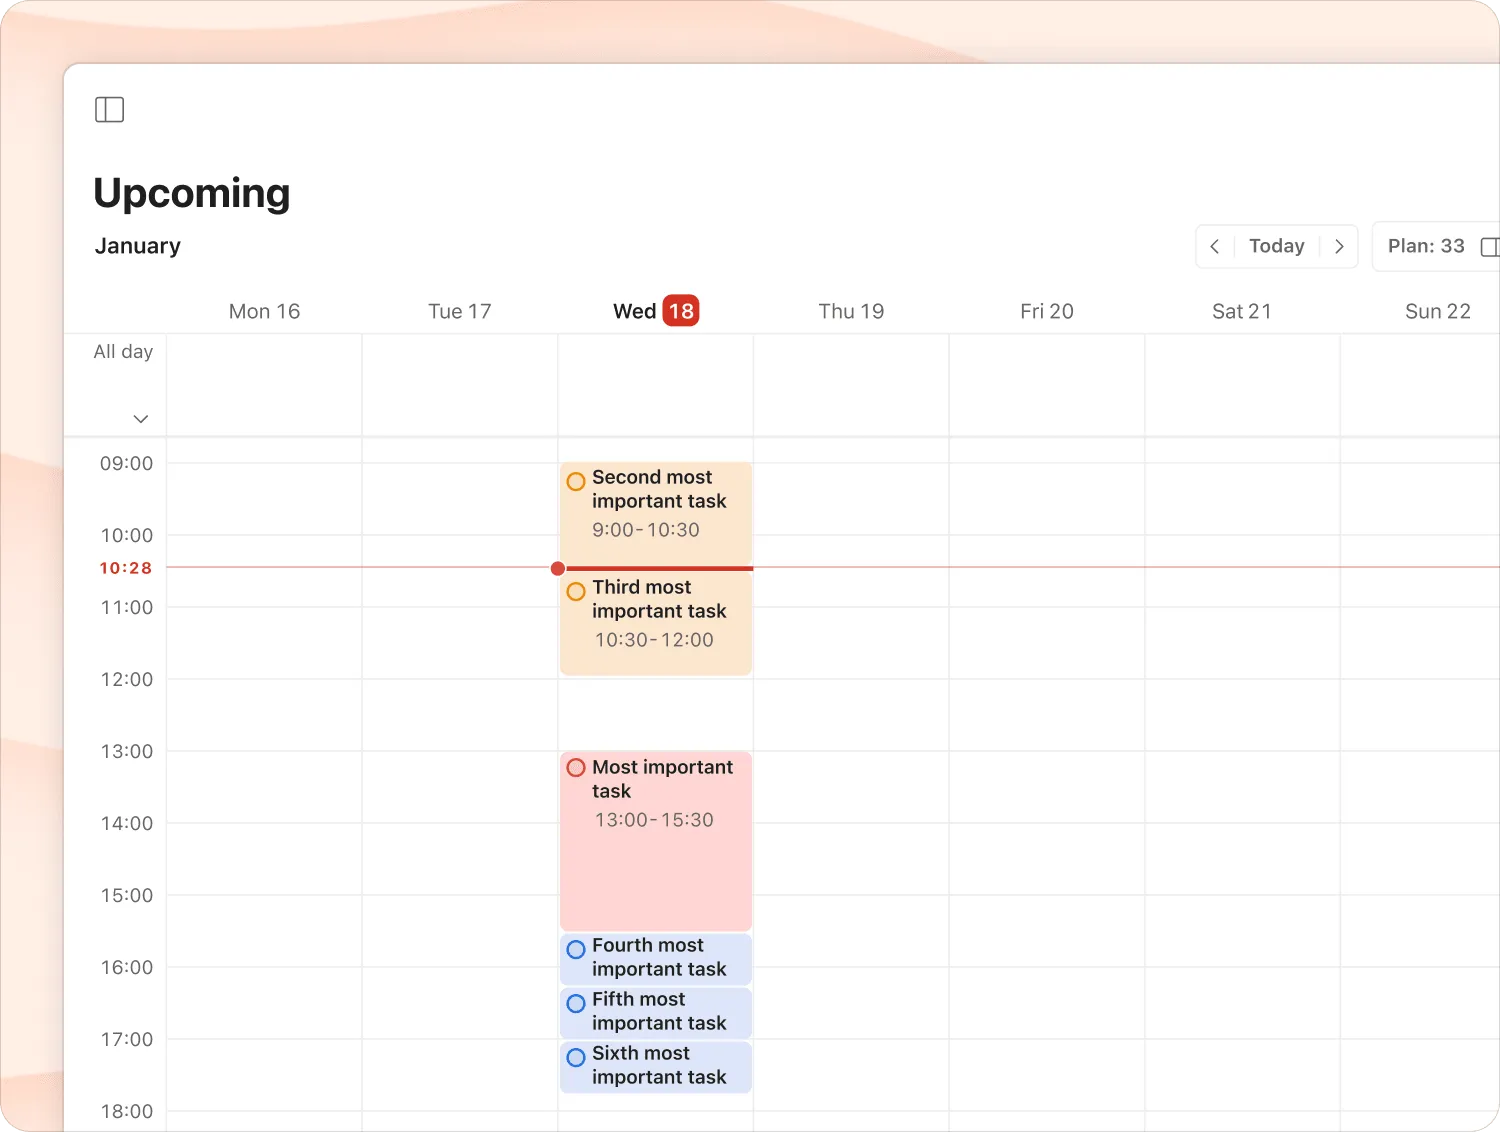
Task: Click the 10:28 current time marker dot
Action: 558,569
